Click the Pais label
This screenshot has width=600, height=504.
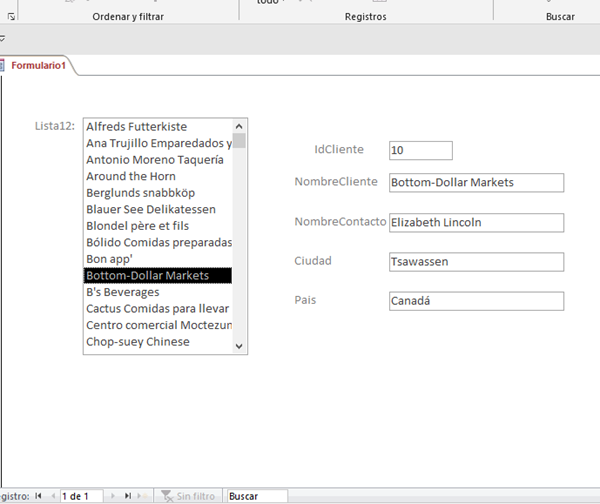[305, 300]
